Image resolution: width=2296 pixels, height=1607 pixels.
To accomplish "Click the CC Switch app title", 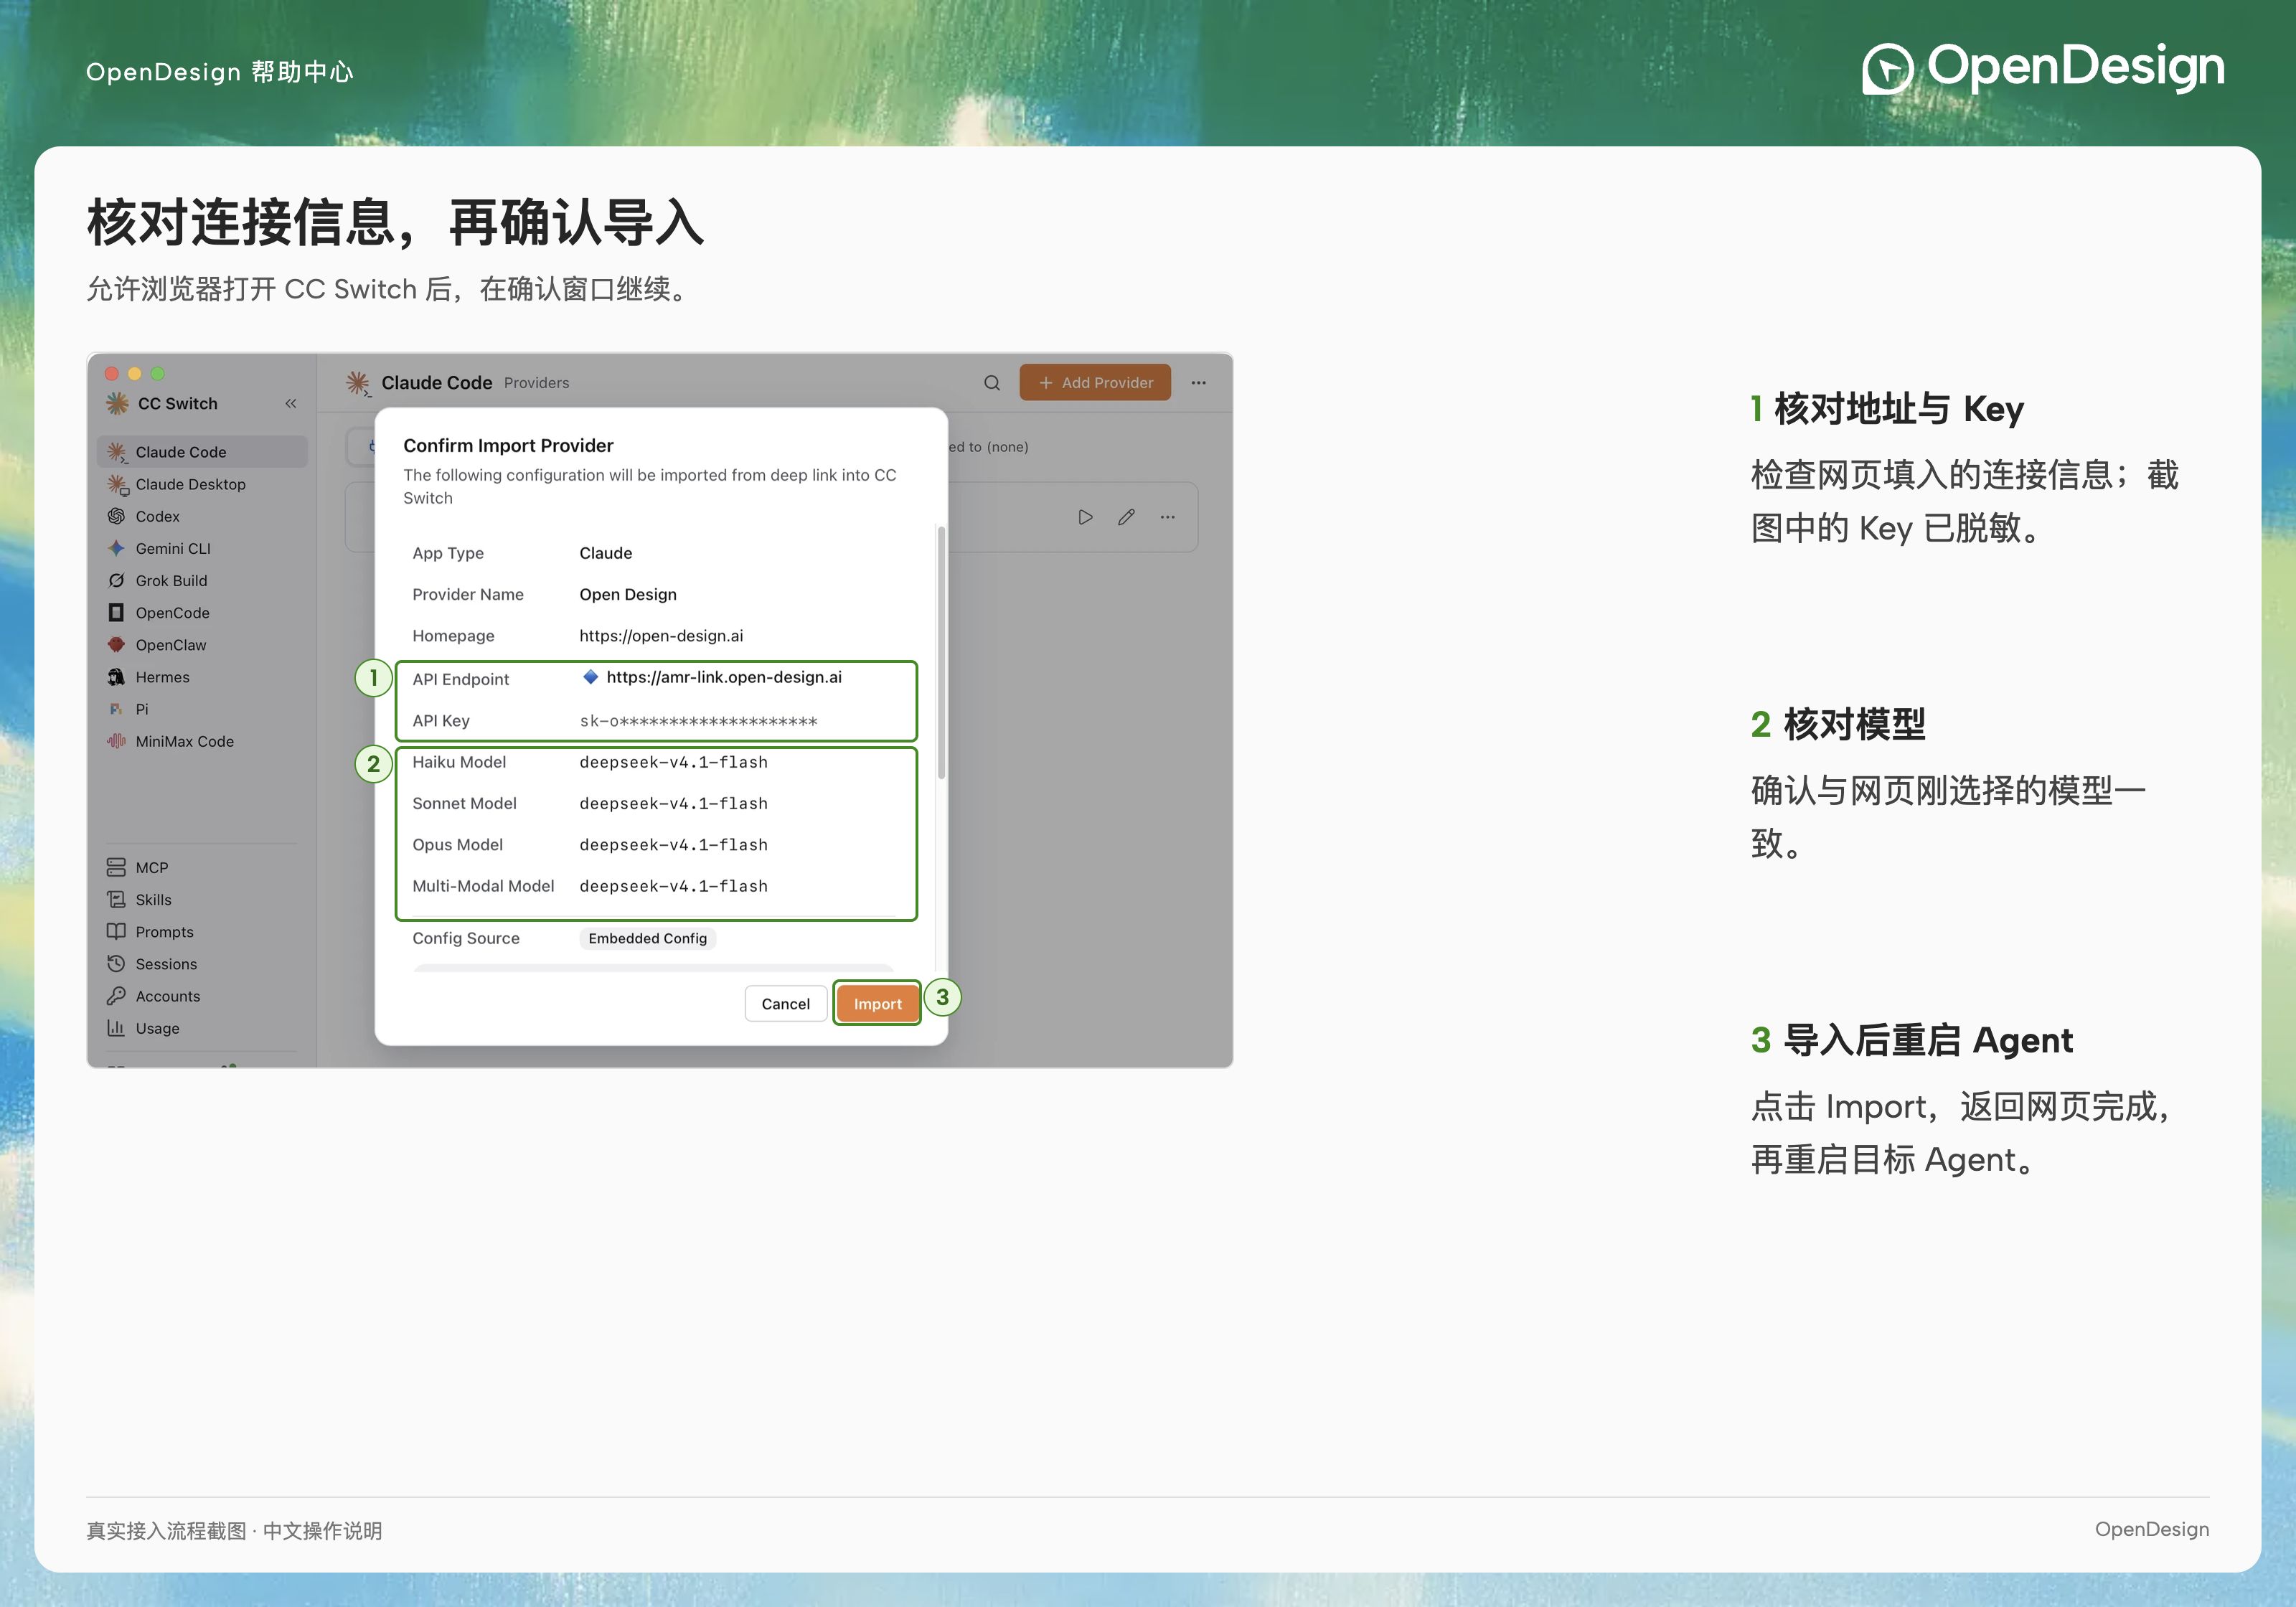I will tap(177, 403).
